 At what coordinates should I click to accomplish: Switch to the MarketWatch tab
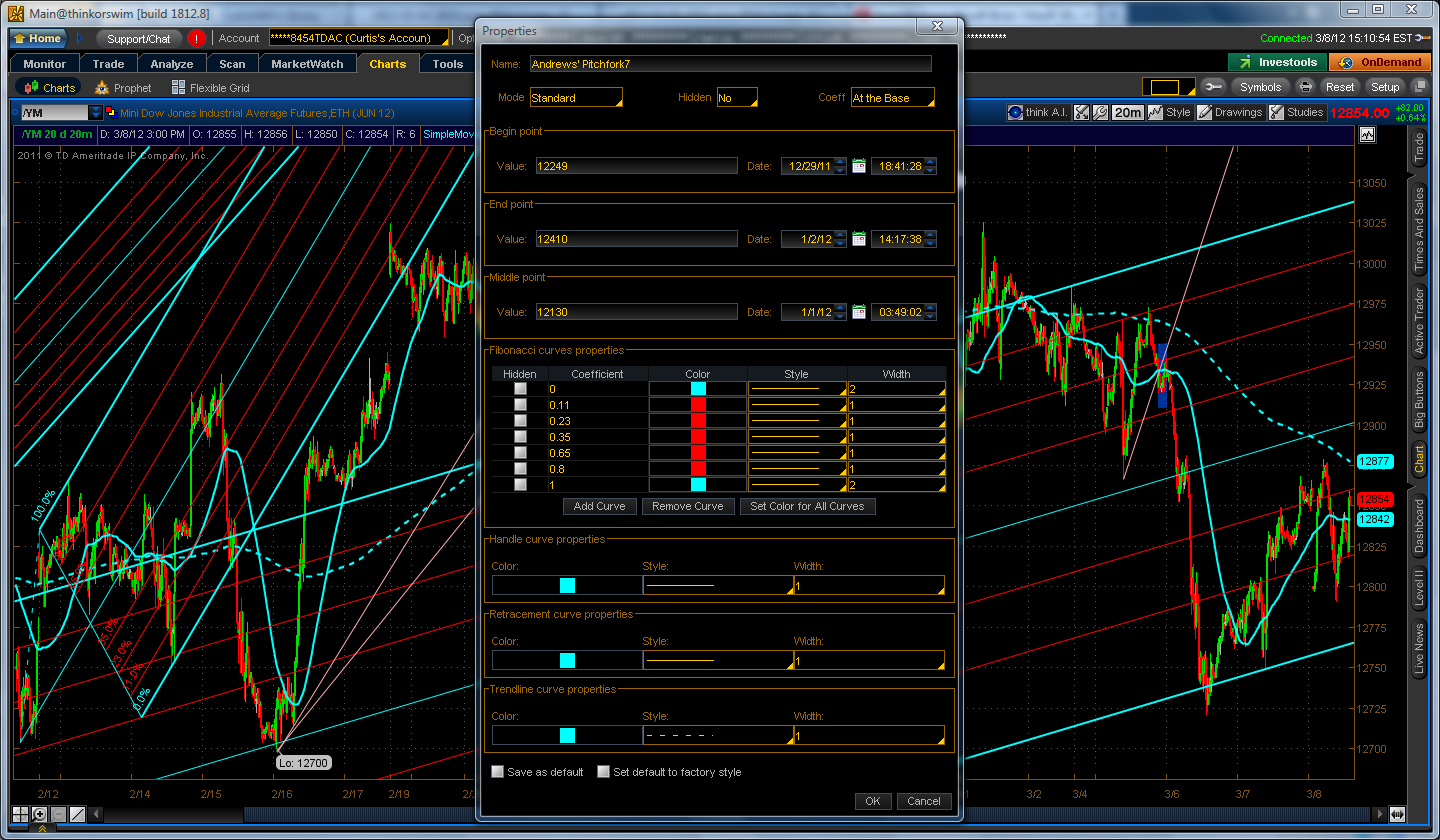[x=308, y=64]
